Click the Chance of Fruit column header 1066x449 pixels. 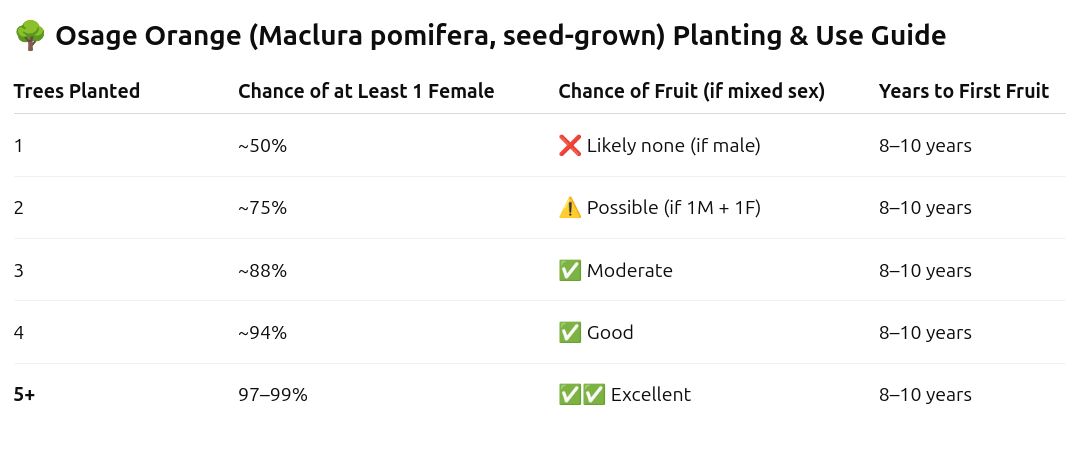(x=691, y=91)
